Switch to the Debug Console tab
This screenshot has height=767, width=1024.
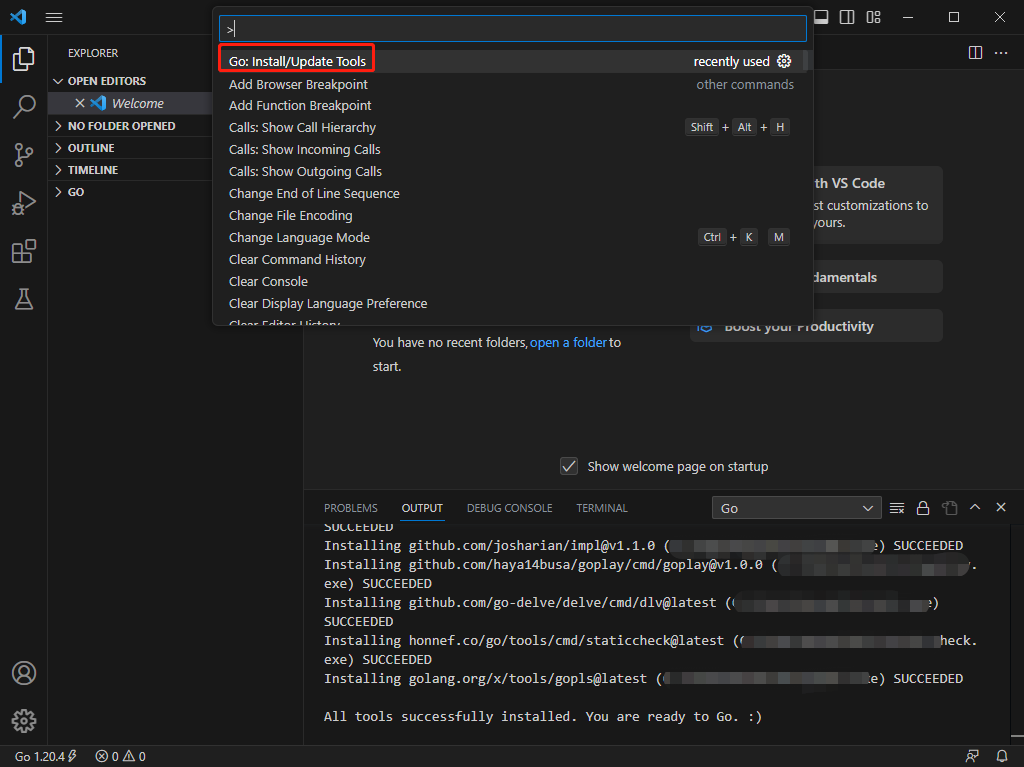pyautogui.click(x=509, y=508)
